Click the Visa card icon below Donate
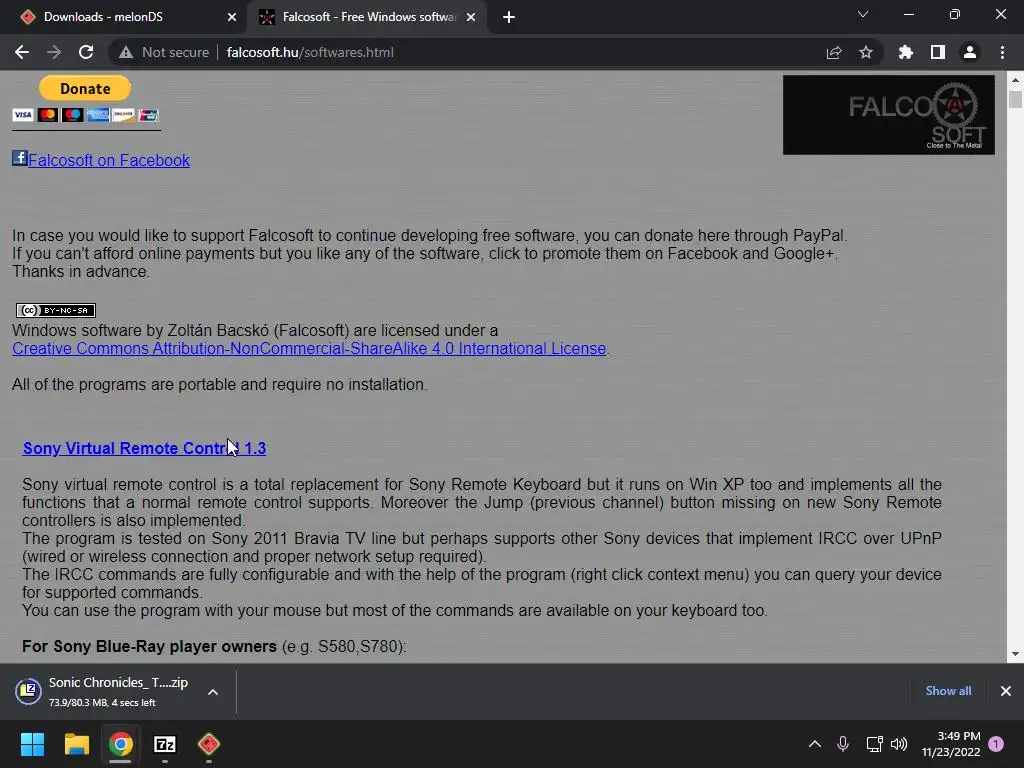 22,115
